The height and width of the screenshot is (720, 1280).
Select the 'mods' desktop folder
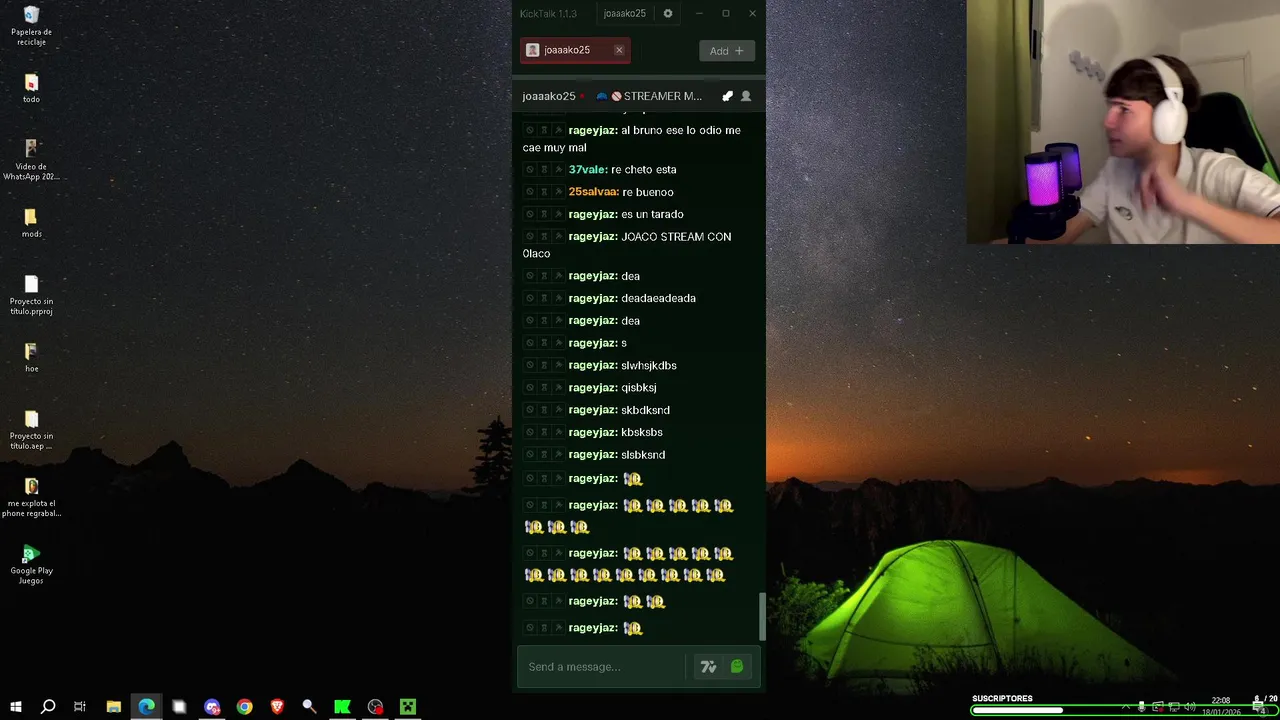31,223
